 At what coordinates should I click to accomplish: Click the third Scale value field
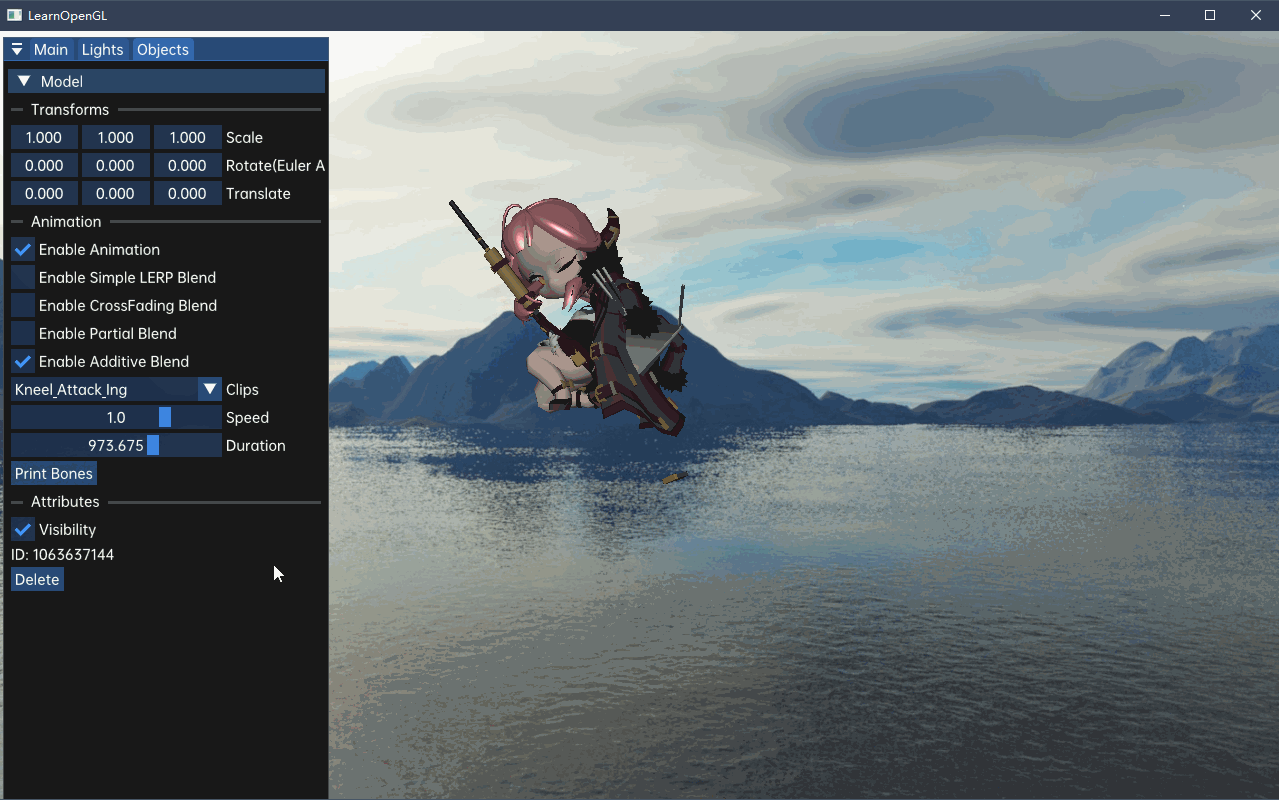pyautogui.click(x=188, y=137)
